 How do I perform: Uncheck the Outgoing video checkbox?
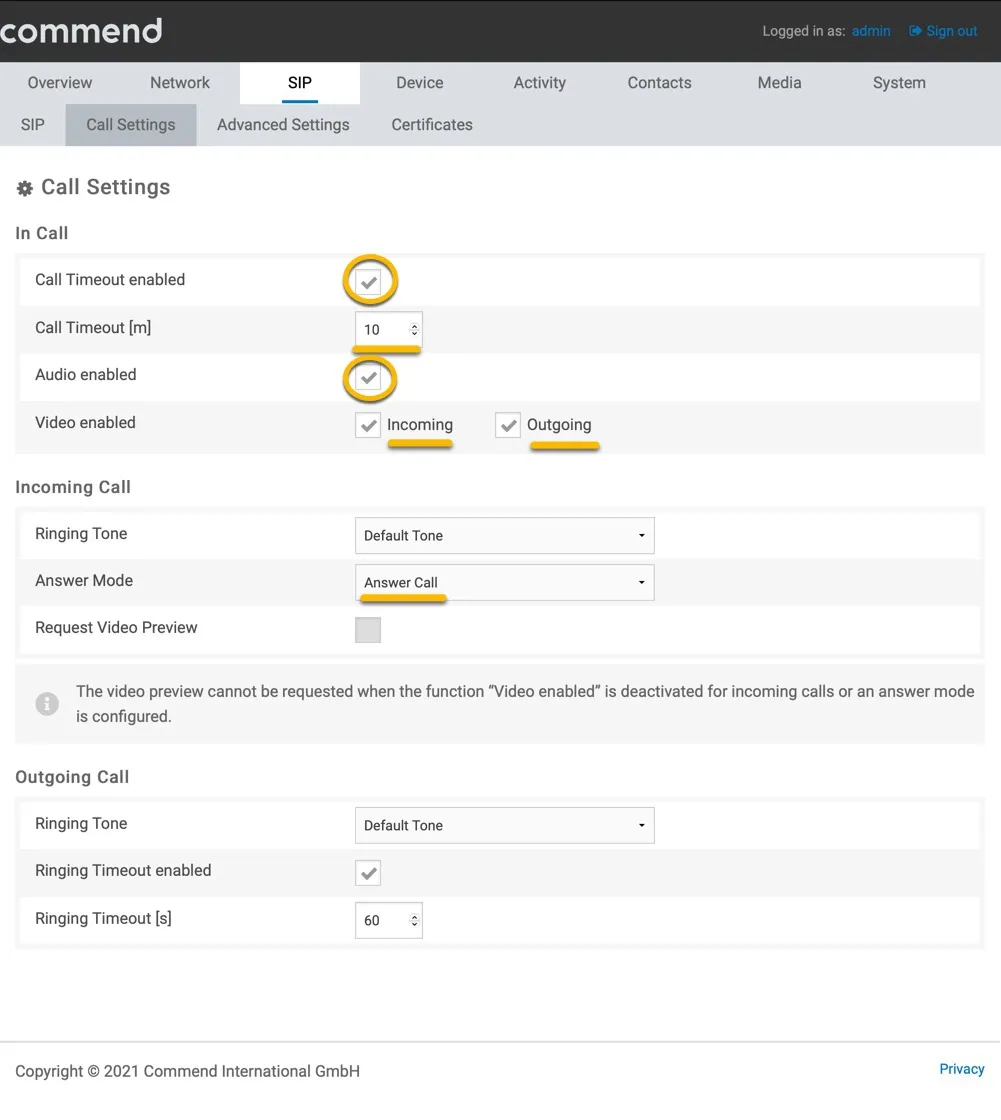click(508, 425)
